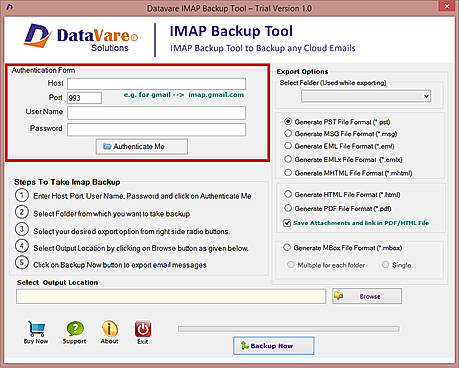The image size is (459, 368).
Task: Click the step 3 export option instruction
Action: click(x=131, y=231)
